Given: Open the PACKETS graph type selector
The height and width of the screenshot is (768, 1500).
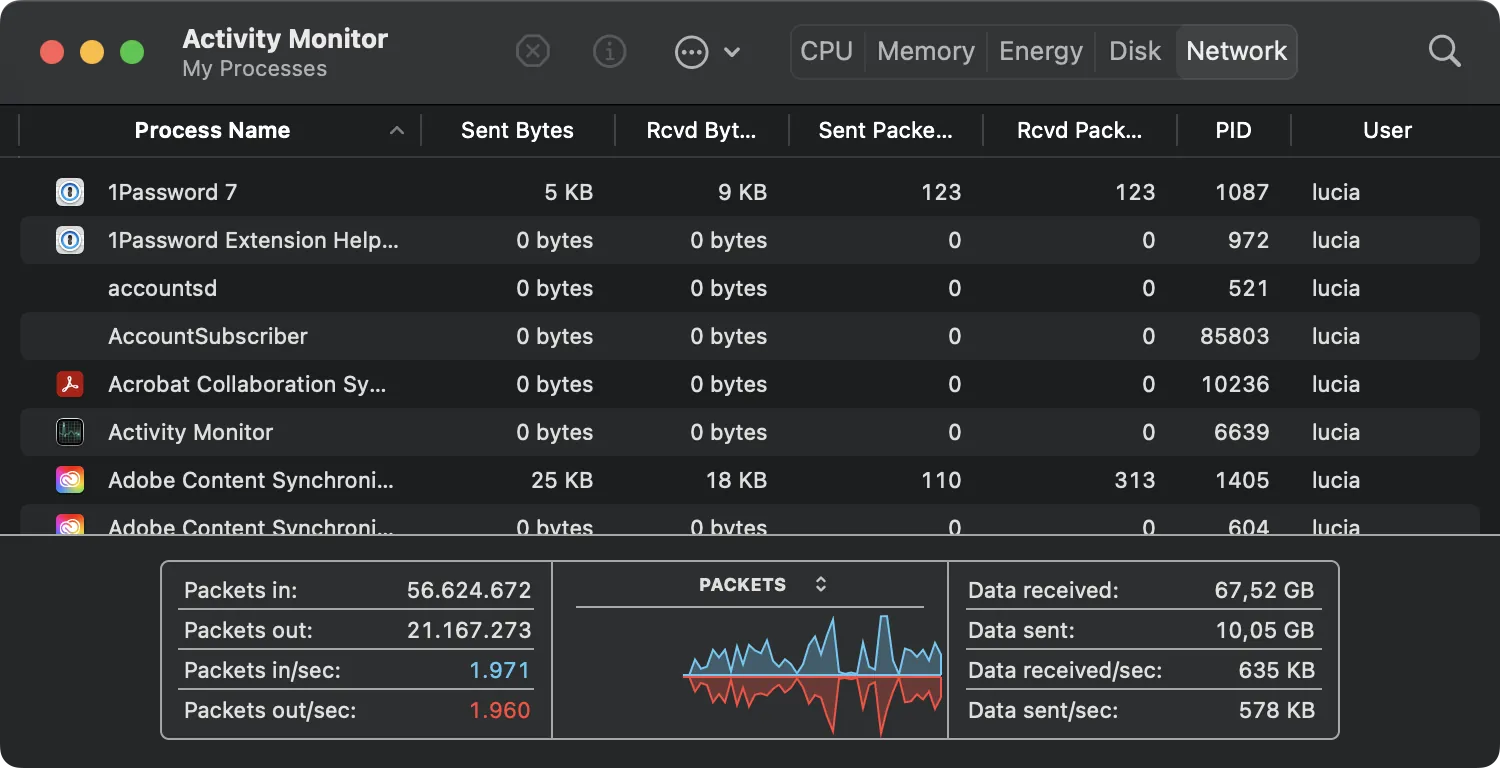Looking at the screenshot, I should (x=821, y=584).
